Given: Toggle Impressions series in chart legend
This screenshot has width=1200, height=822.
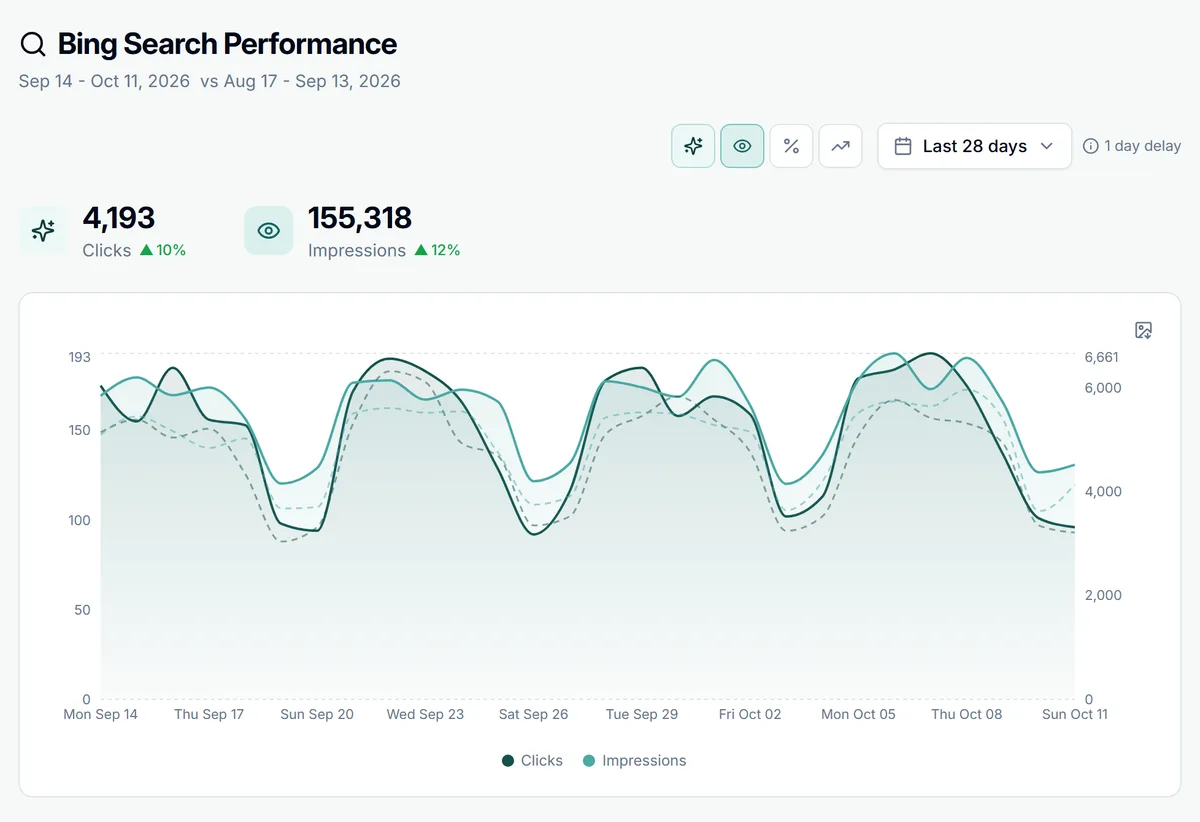Looking at the screenshot, I should (x=634, y=761).
